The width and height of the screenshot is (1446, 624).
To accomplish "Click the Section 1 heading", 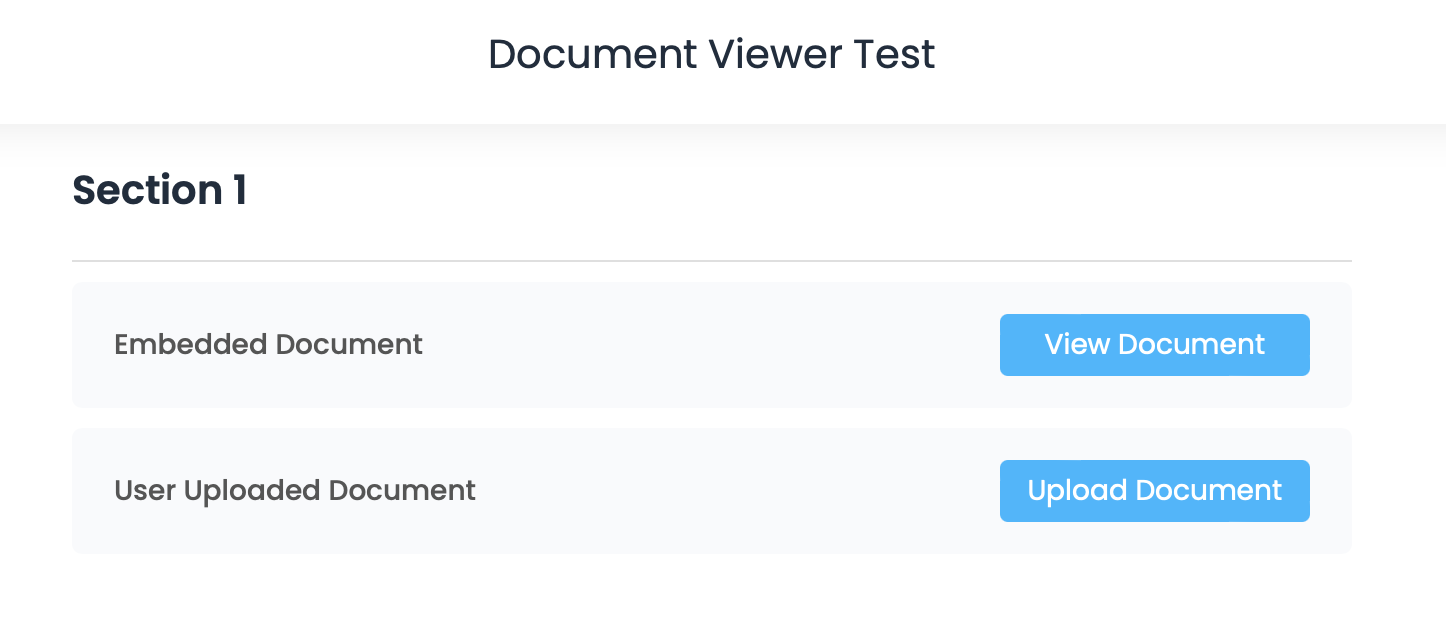I will [x=159, y=190].
